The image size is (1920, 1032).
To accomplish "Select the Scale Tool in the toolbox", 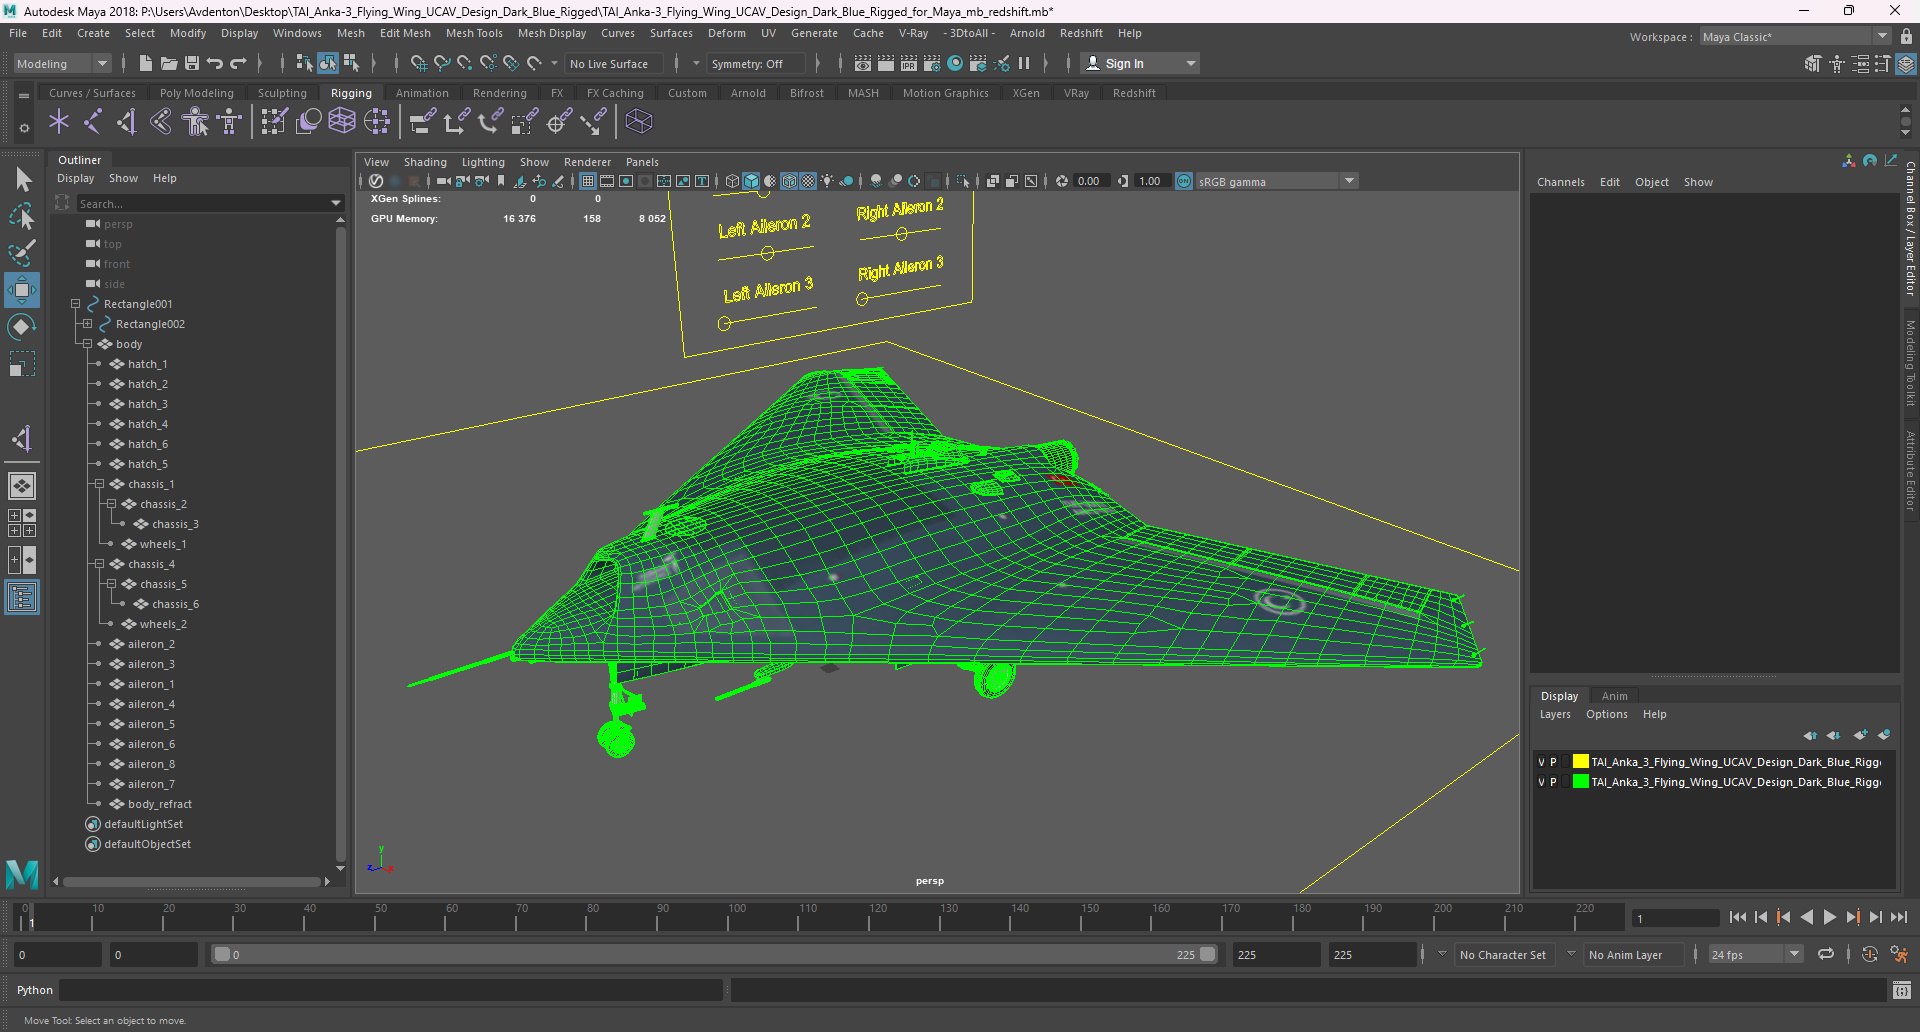I will [x=22, y=364].
